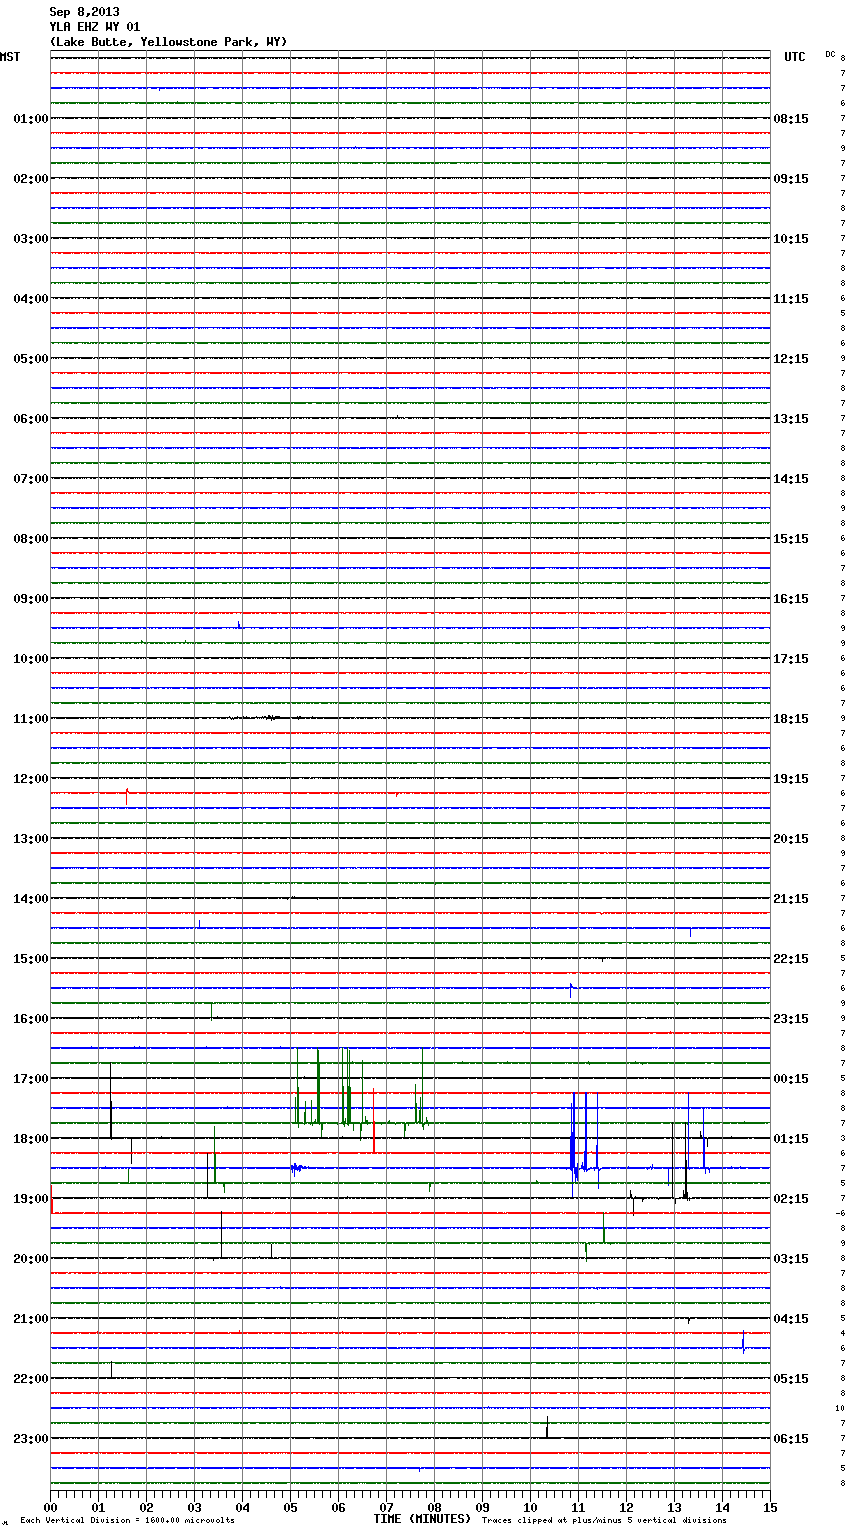
Task: Click the 00:15 UTC time label
Action: (791, 1079)
